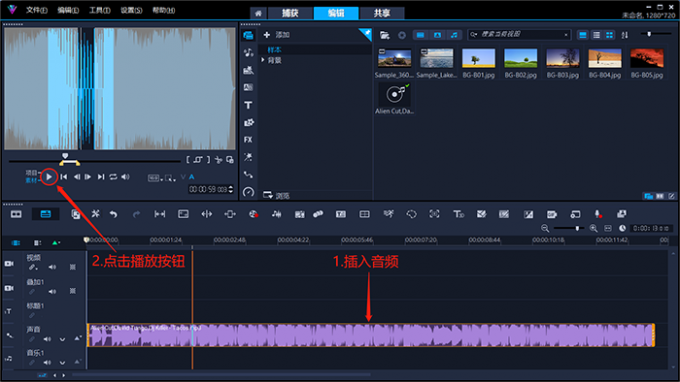Open the 文件 menu
Image resolution: width=680 pixels, height=382 pixels.
[36, 10]
